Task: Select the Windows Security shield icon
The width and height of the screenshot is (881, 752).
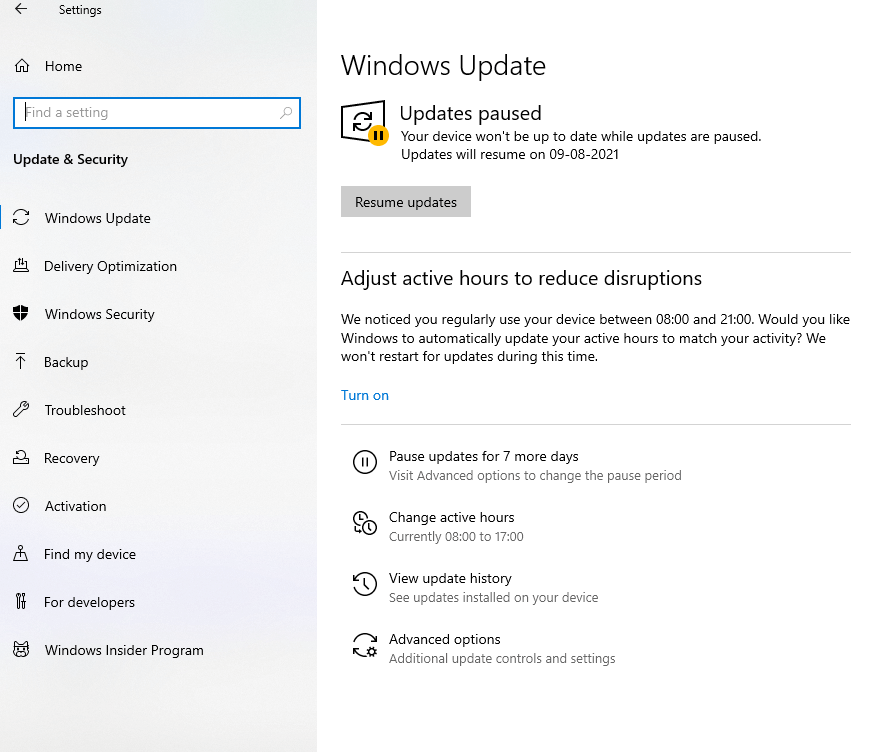Action: click(22, 314)
